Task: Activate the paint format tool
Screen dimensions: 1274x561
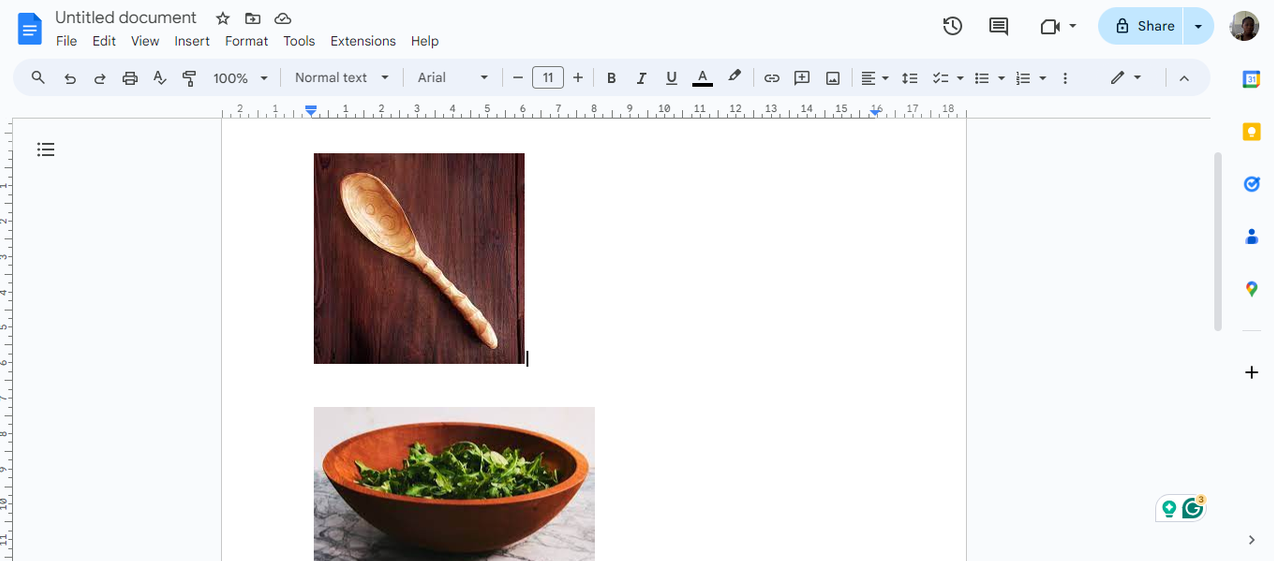Action: pos(189,78)
